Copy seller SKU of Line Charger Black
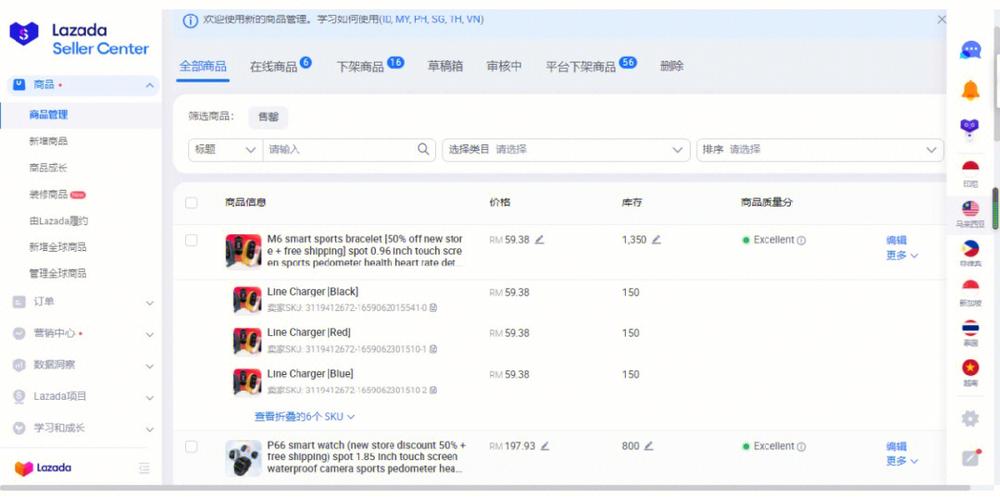 point(434,308)
